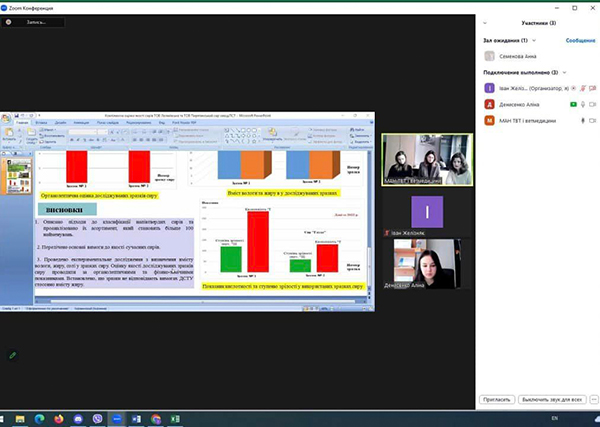
Task: Click the 'Найти' find button in ribbon
Action: point(357,130)
